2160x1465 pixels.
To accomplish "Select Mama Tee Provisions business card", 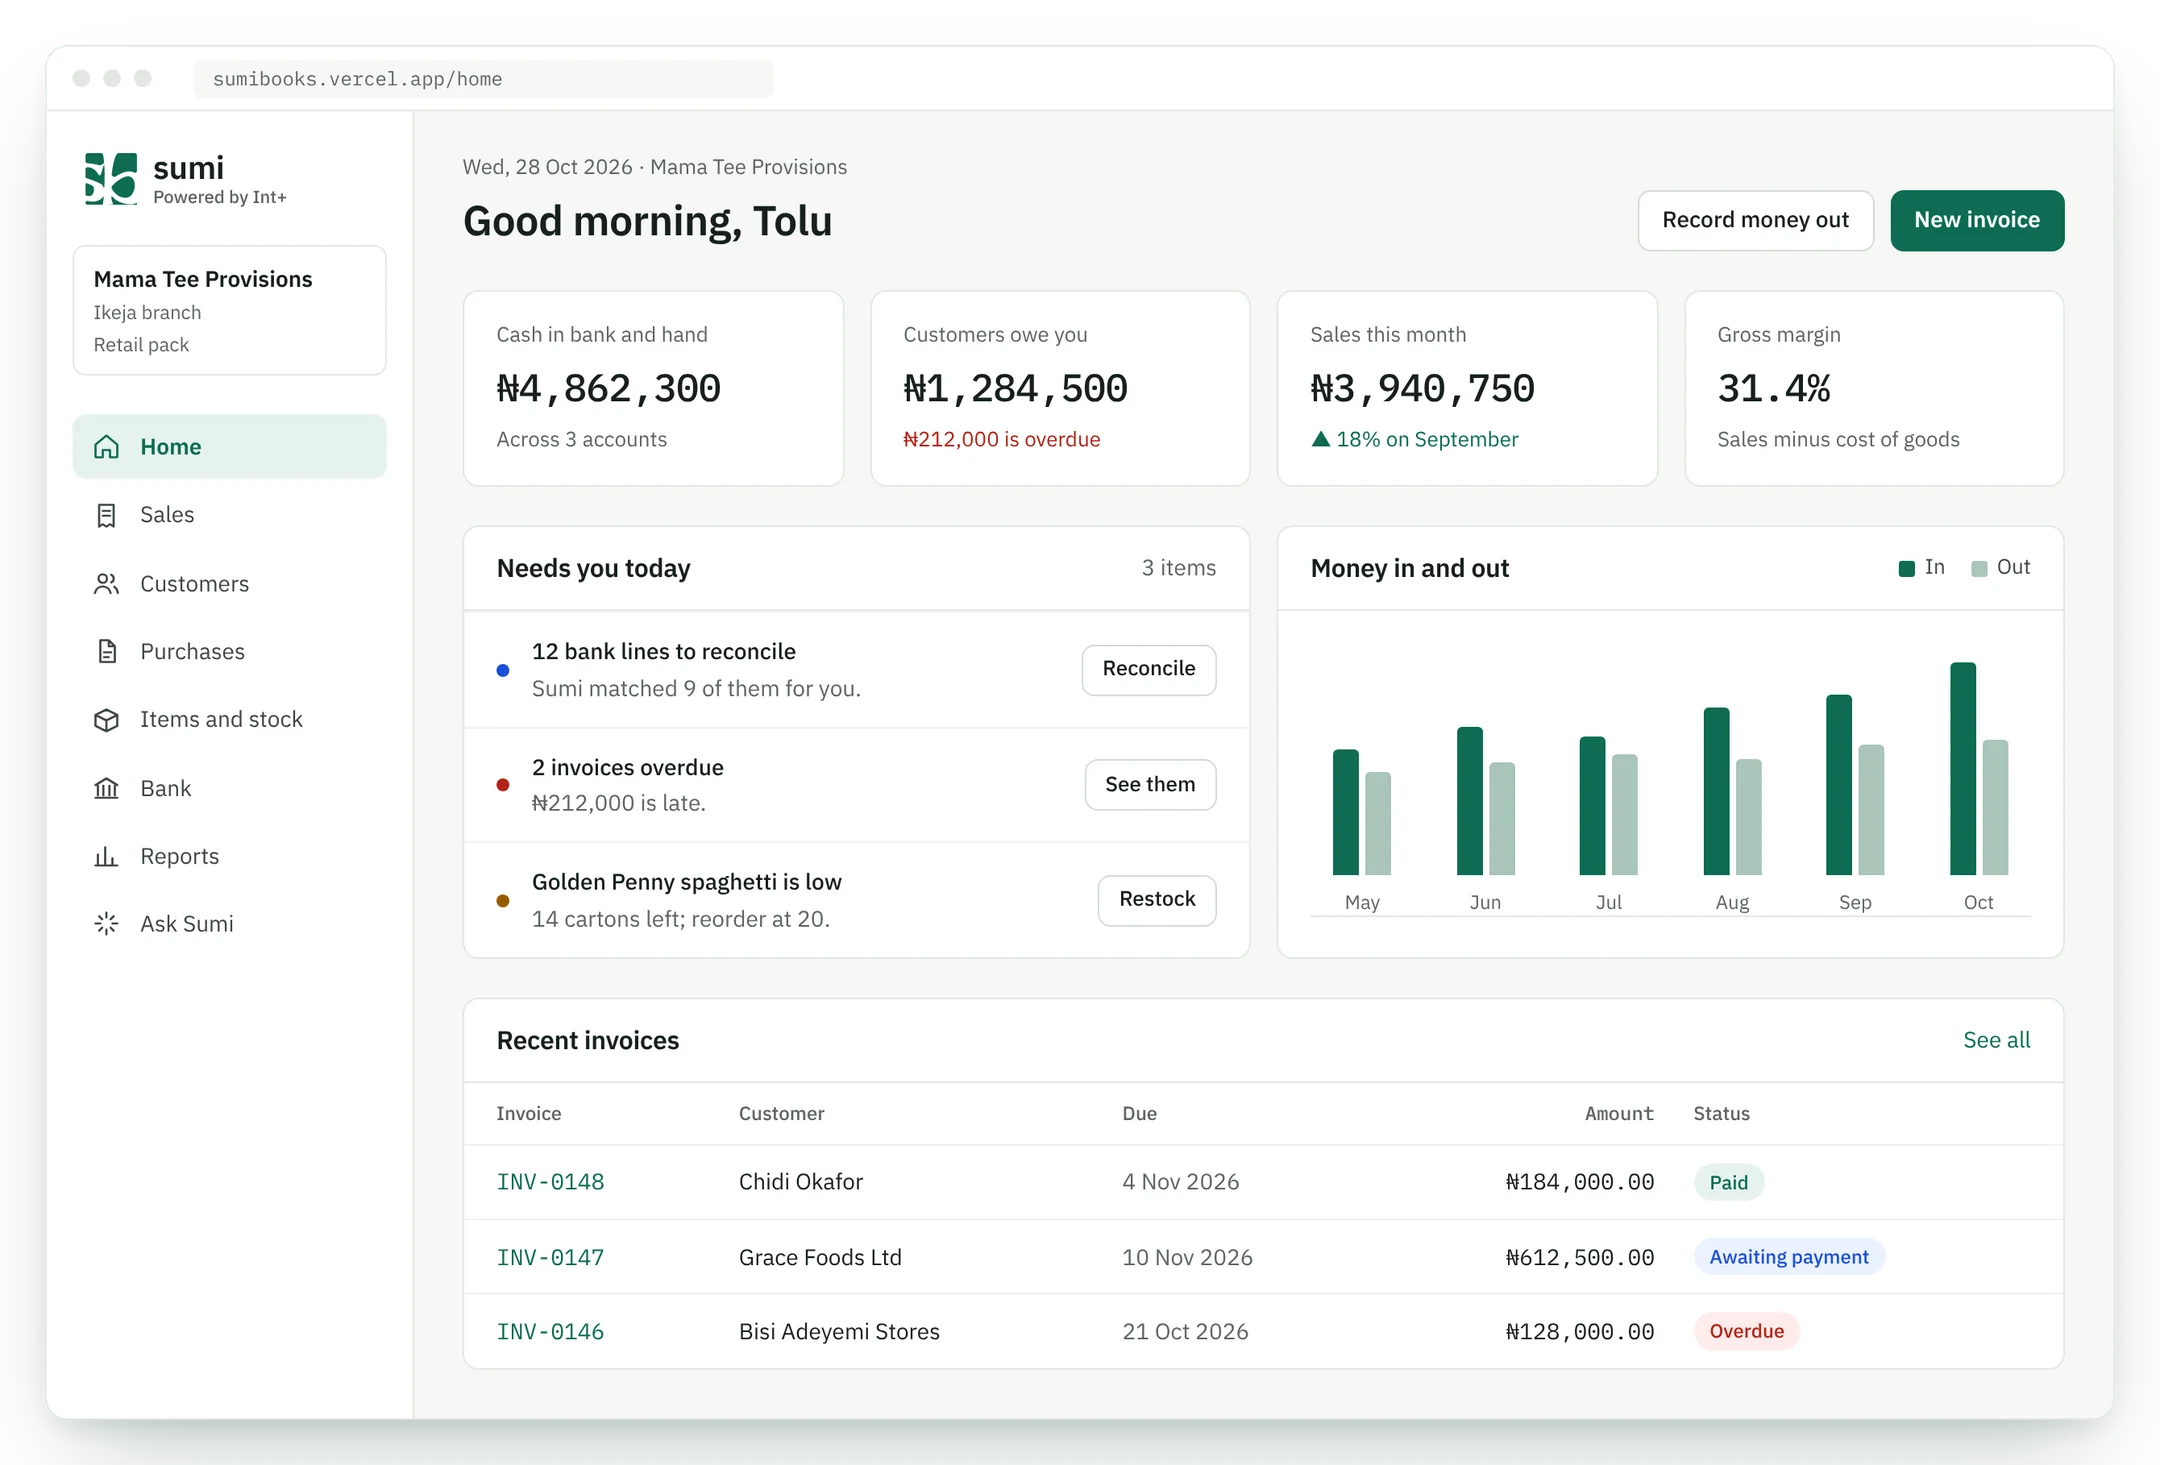I will point(229,310).
